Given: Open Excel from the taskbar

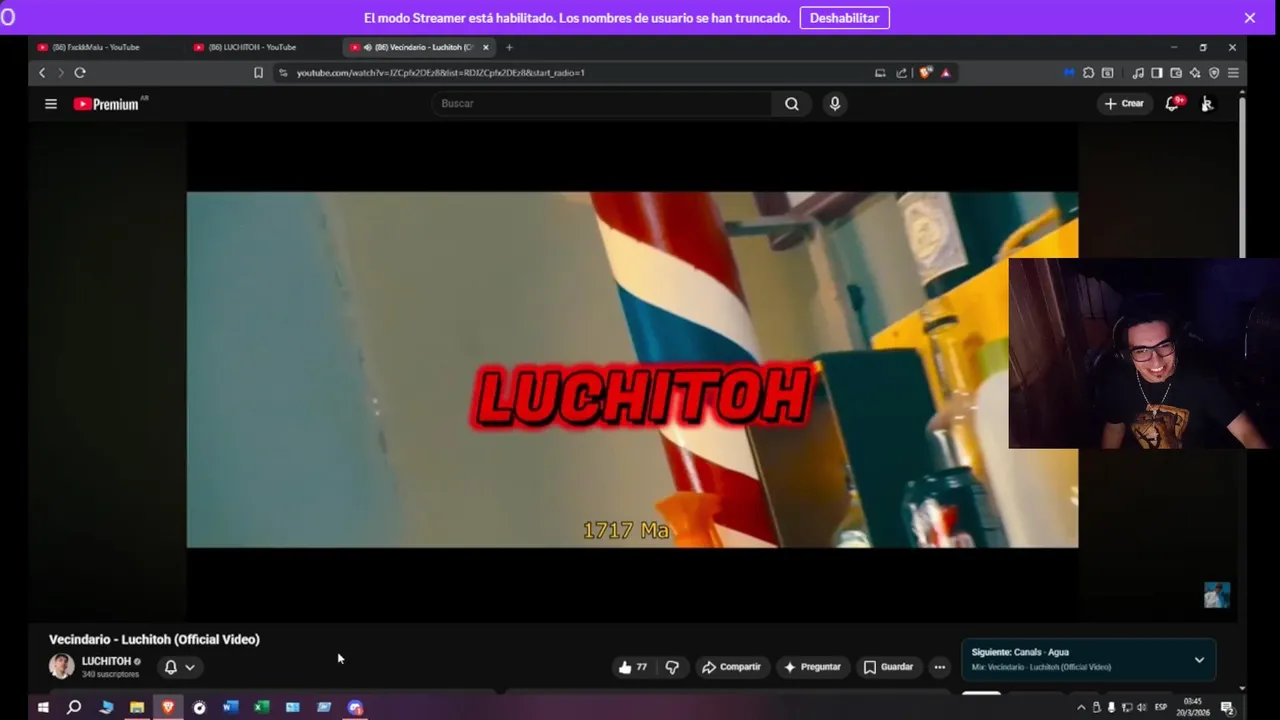Looking at the screenshot, I should point(261,707).
